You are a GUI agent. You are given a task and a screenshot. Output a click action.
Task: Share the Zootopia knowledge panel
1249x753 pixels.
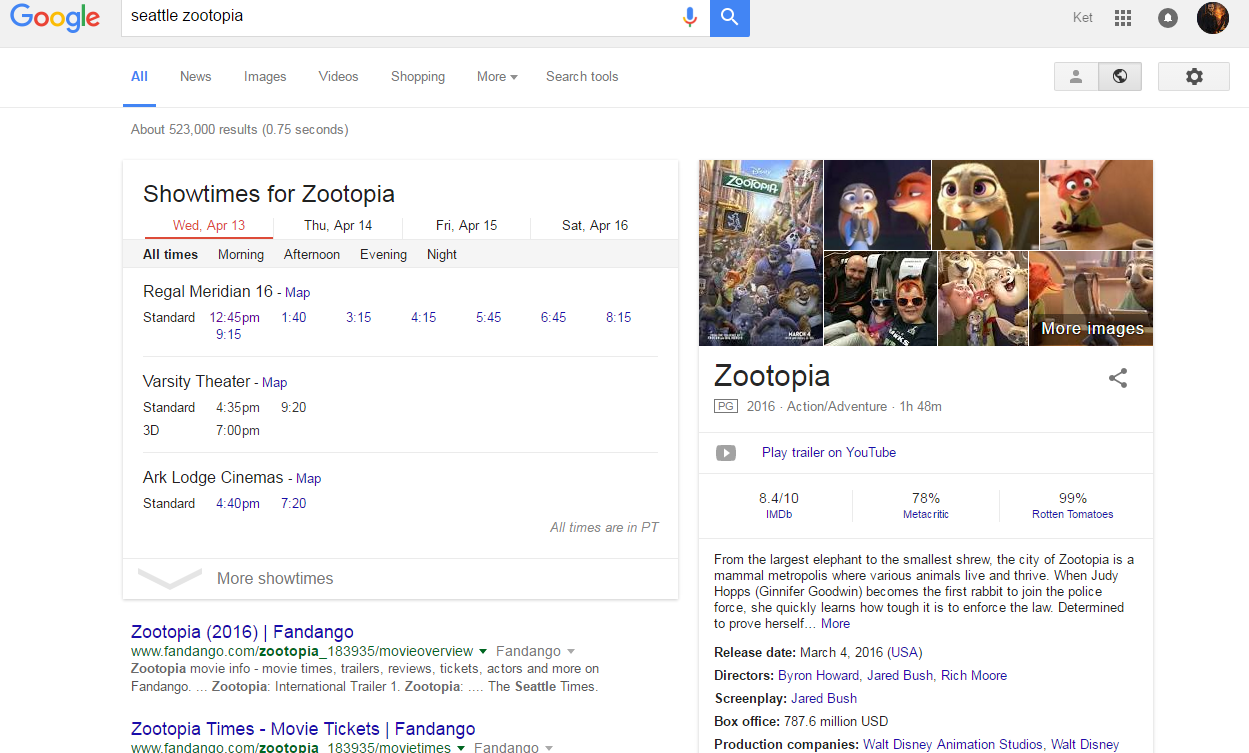pos(1118,378)
